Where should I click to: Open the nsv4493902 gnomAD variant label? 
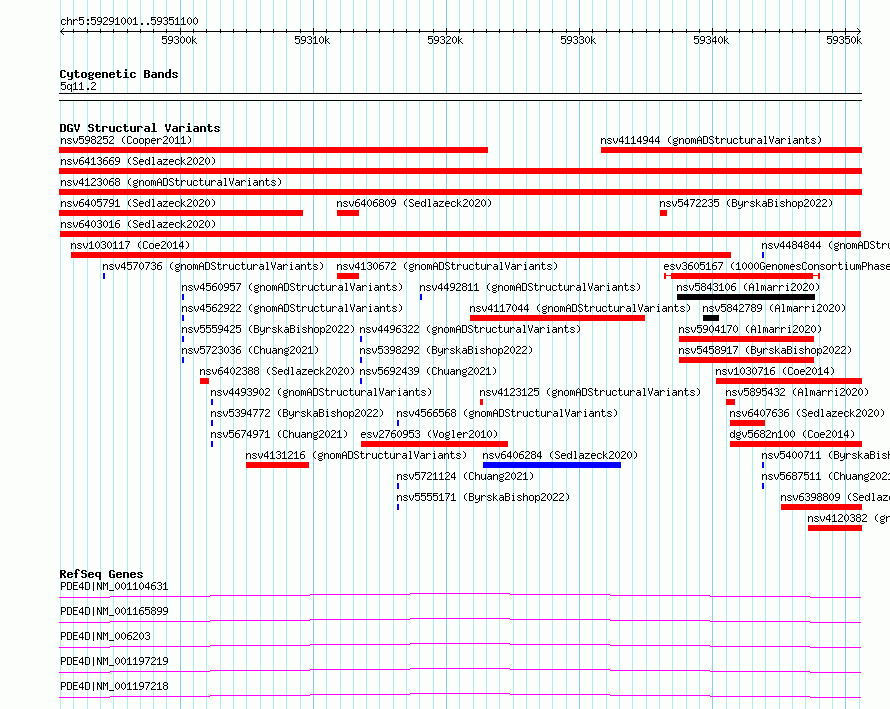[x=321, y=392]
